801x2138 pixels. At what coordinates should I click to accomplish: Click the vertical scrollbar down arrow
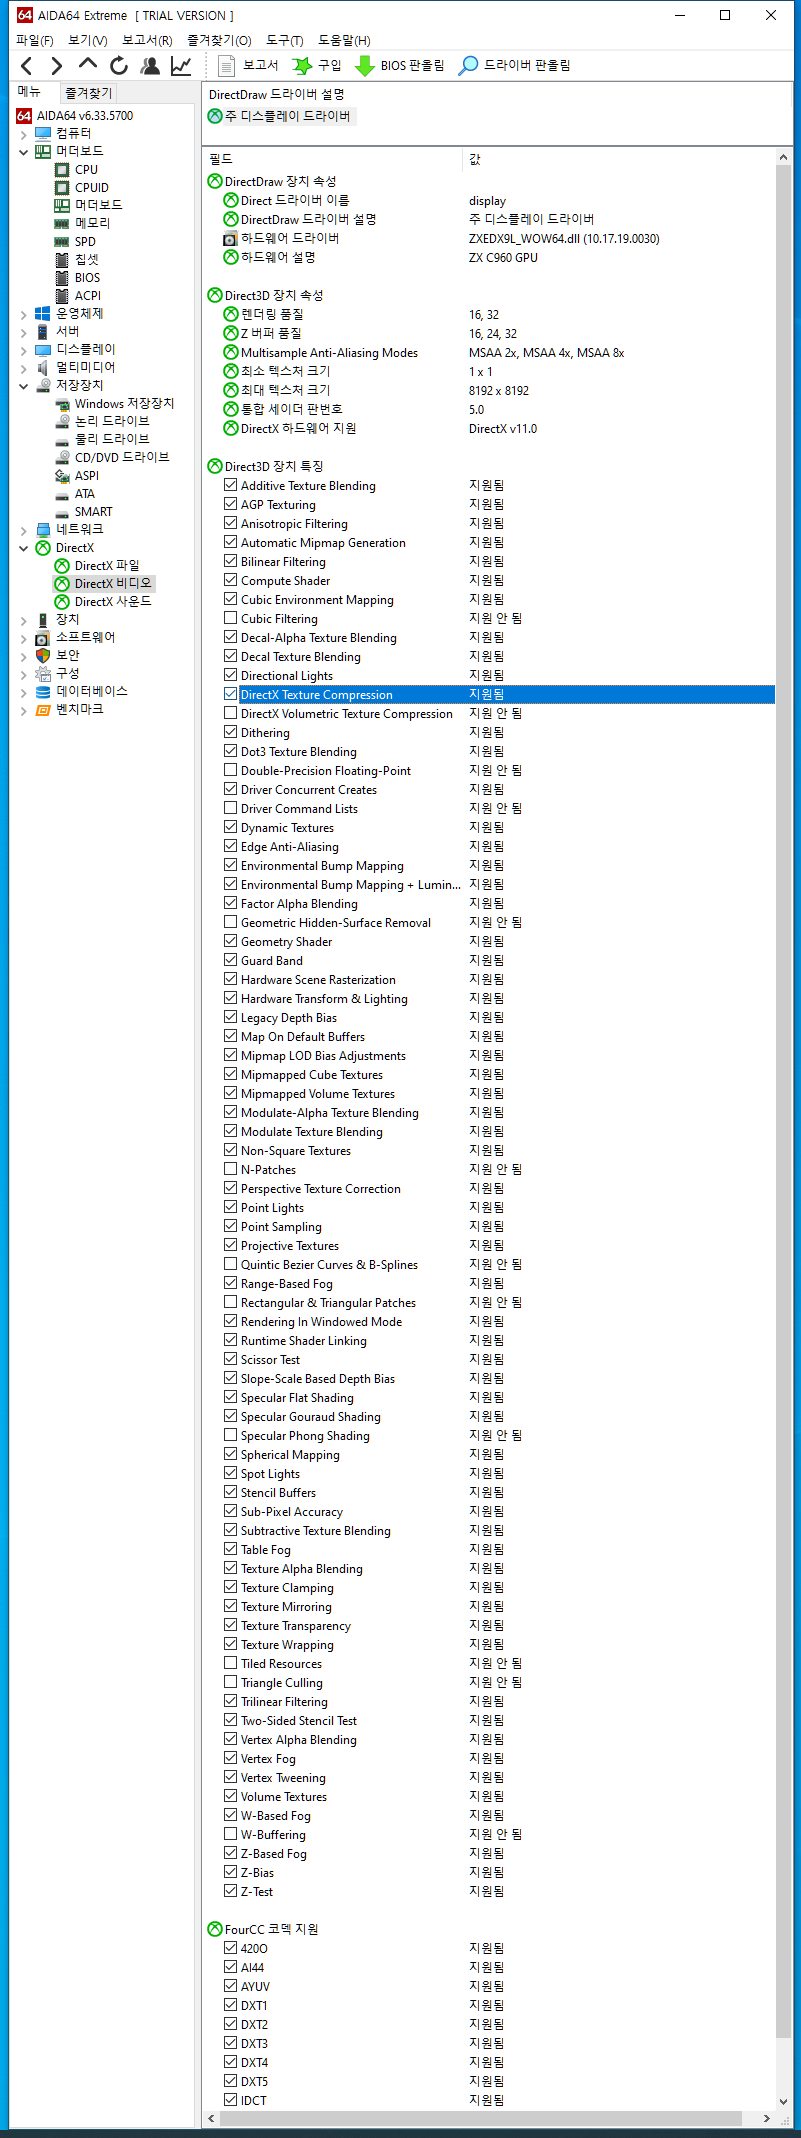point(784,2102)
